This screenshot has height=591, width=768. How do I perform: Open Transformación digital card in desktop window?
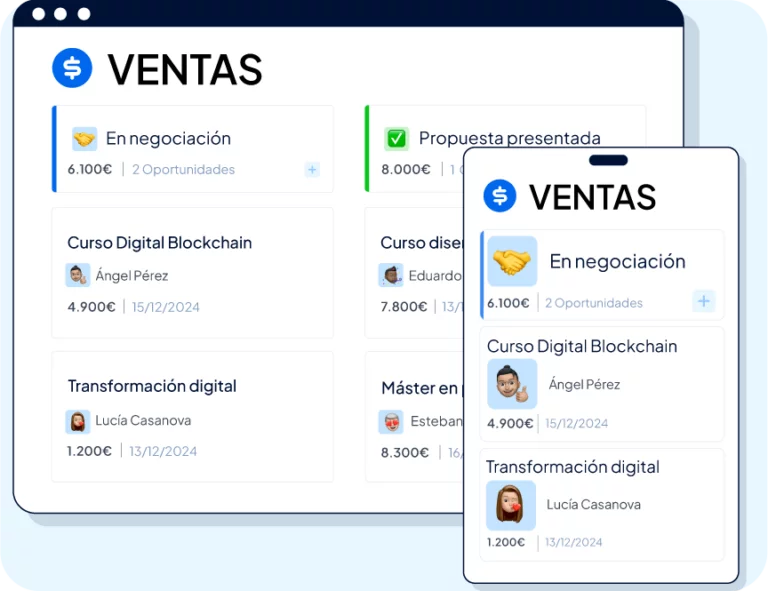pos(192,417)
